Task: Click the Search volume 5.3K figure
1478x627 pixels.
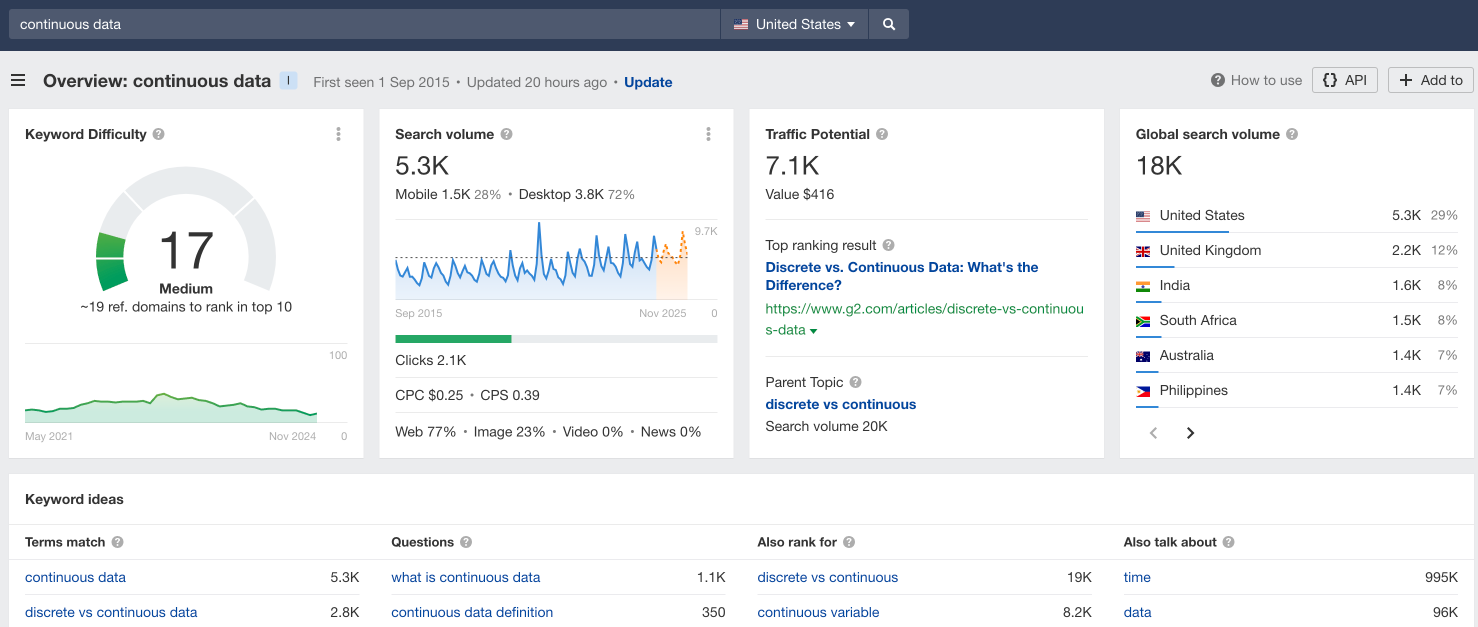Action: click(422, 166)
